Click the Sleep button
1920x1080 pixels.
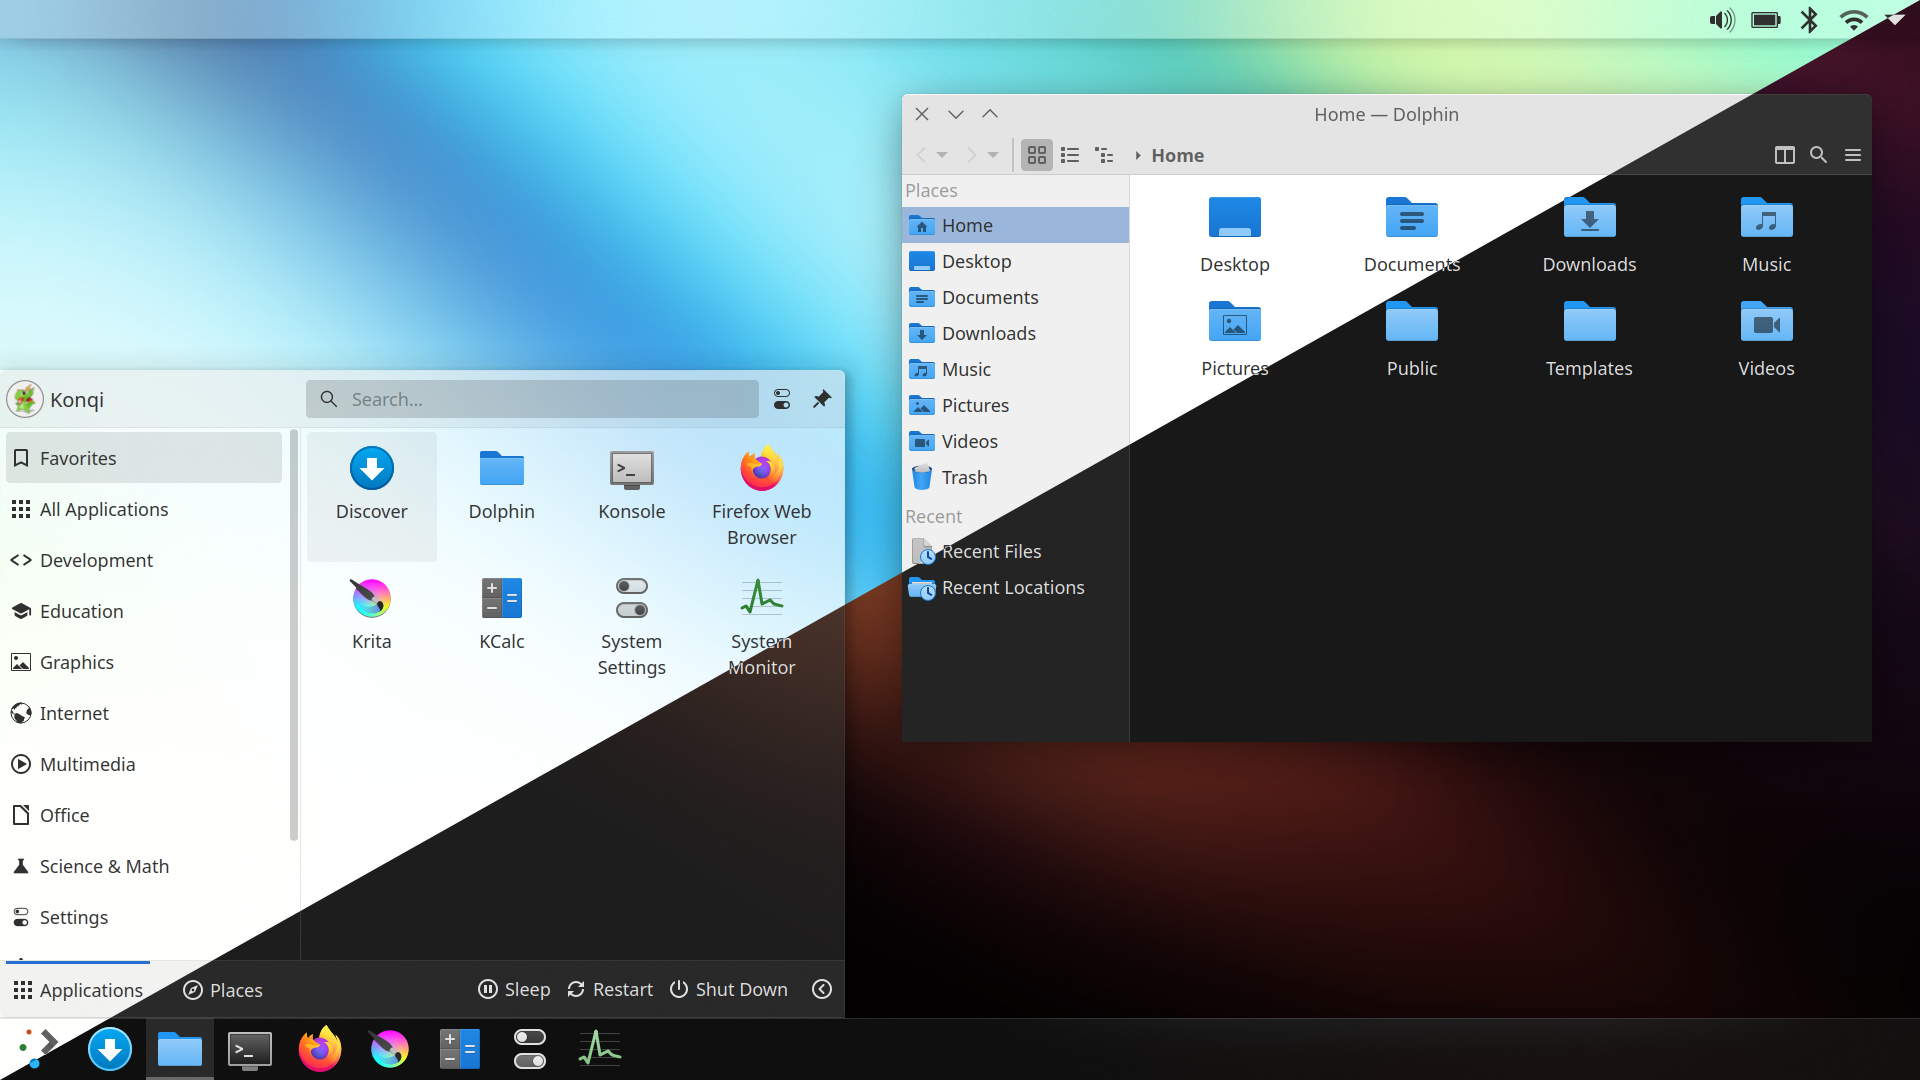[514, 989]
